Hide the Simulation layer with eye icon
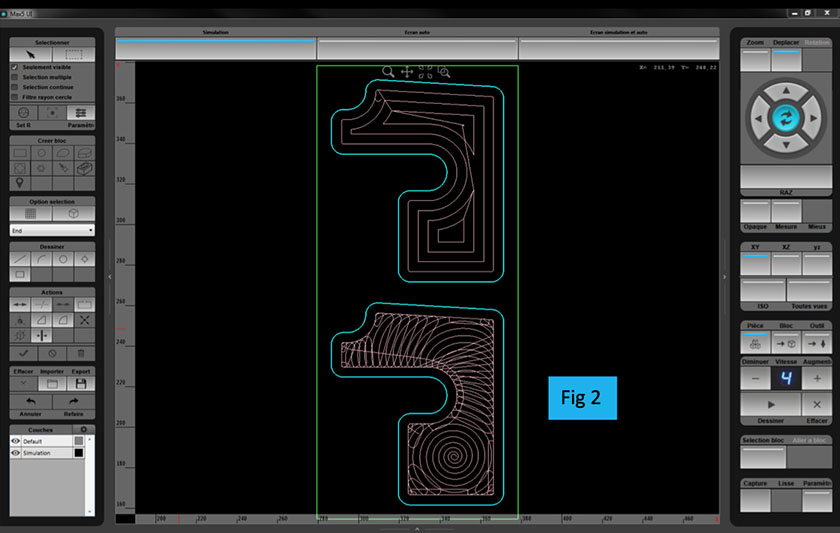The height and width of the screenshot is (533, 840). pyautogui.click(x=16, y=453)
